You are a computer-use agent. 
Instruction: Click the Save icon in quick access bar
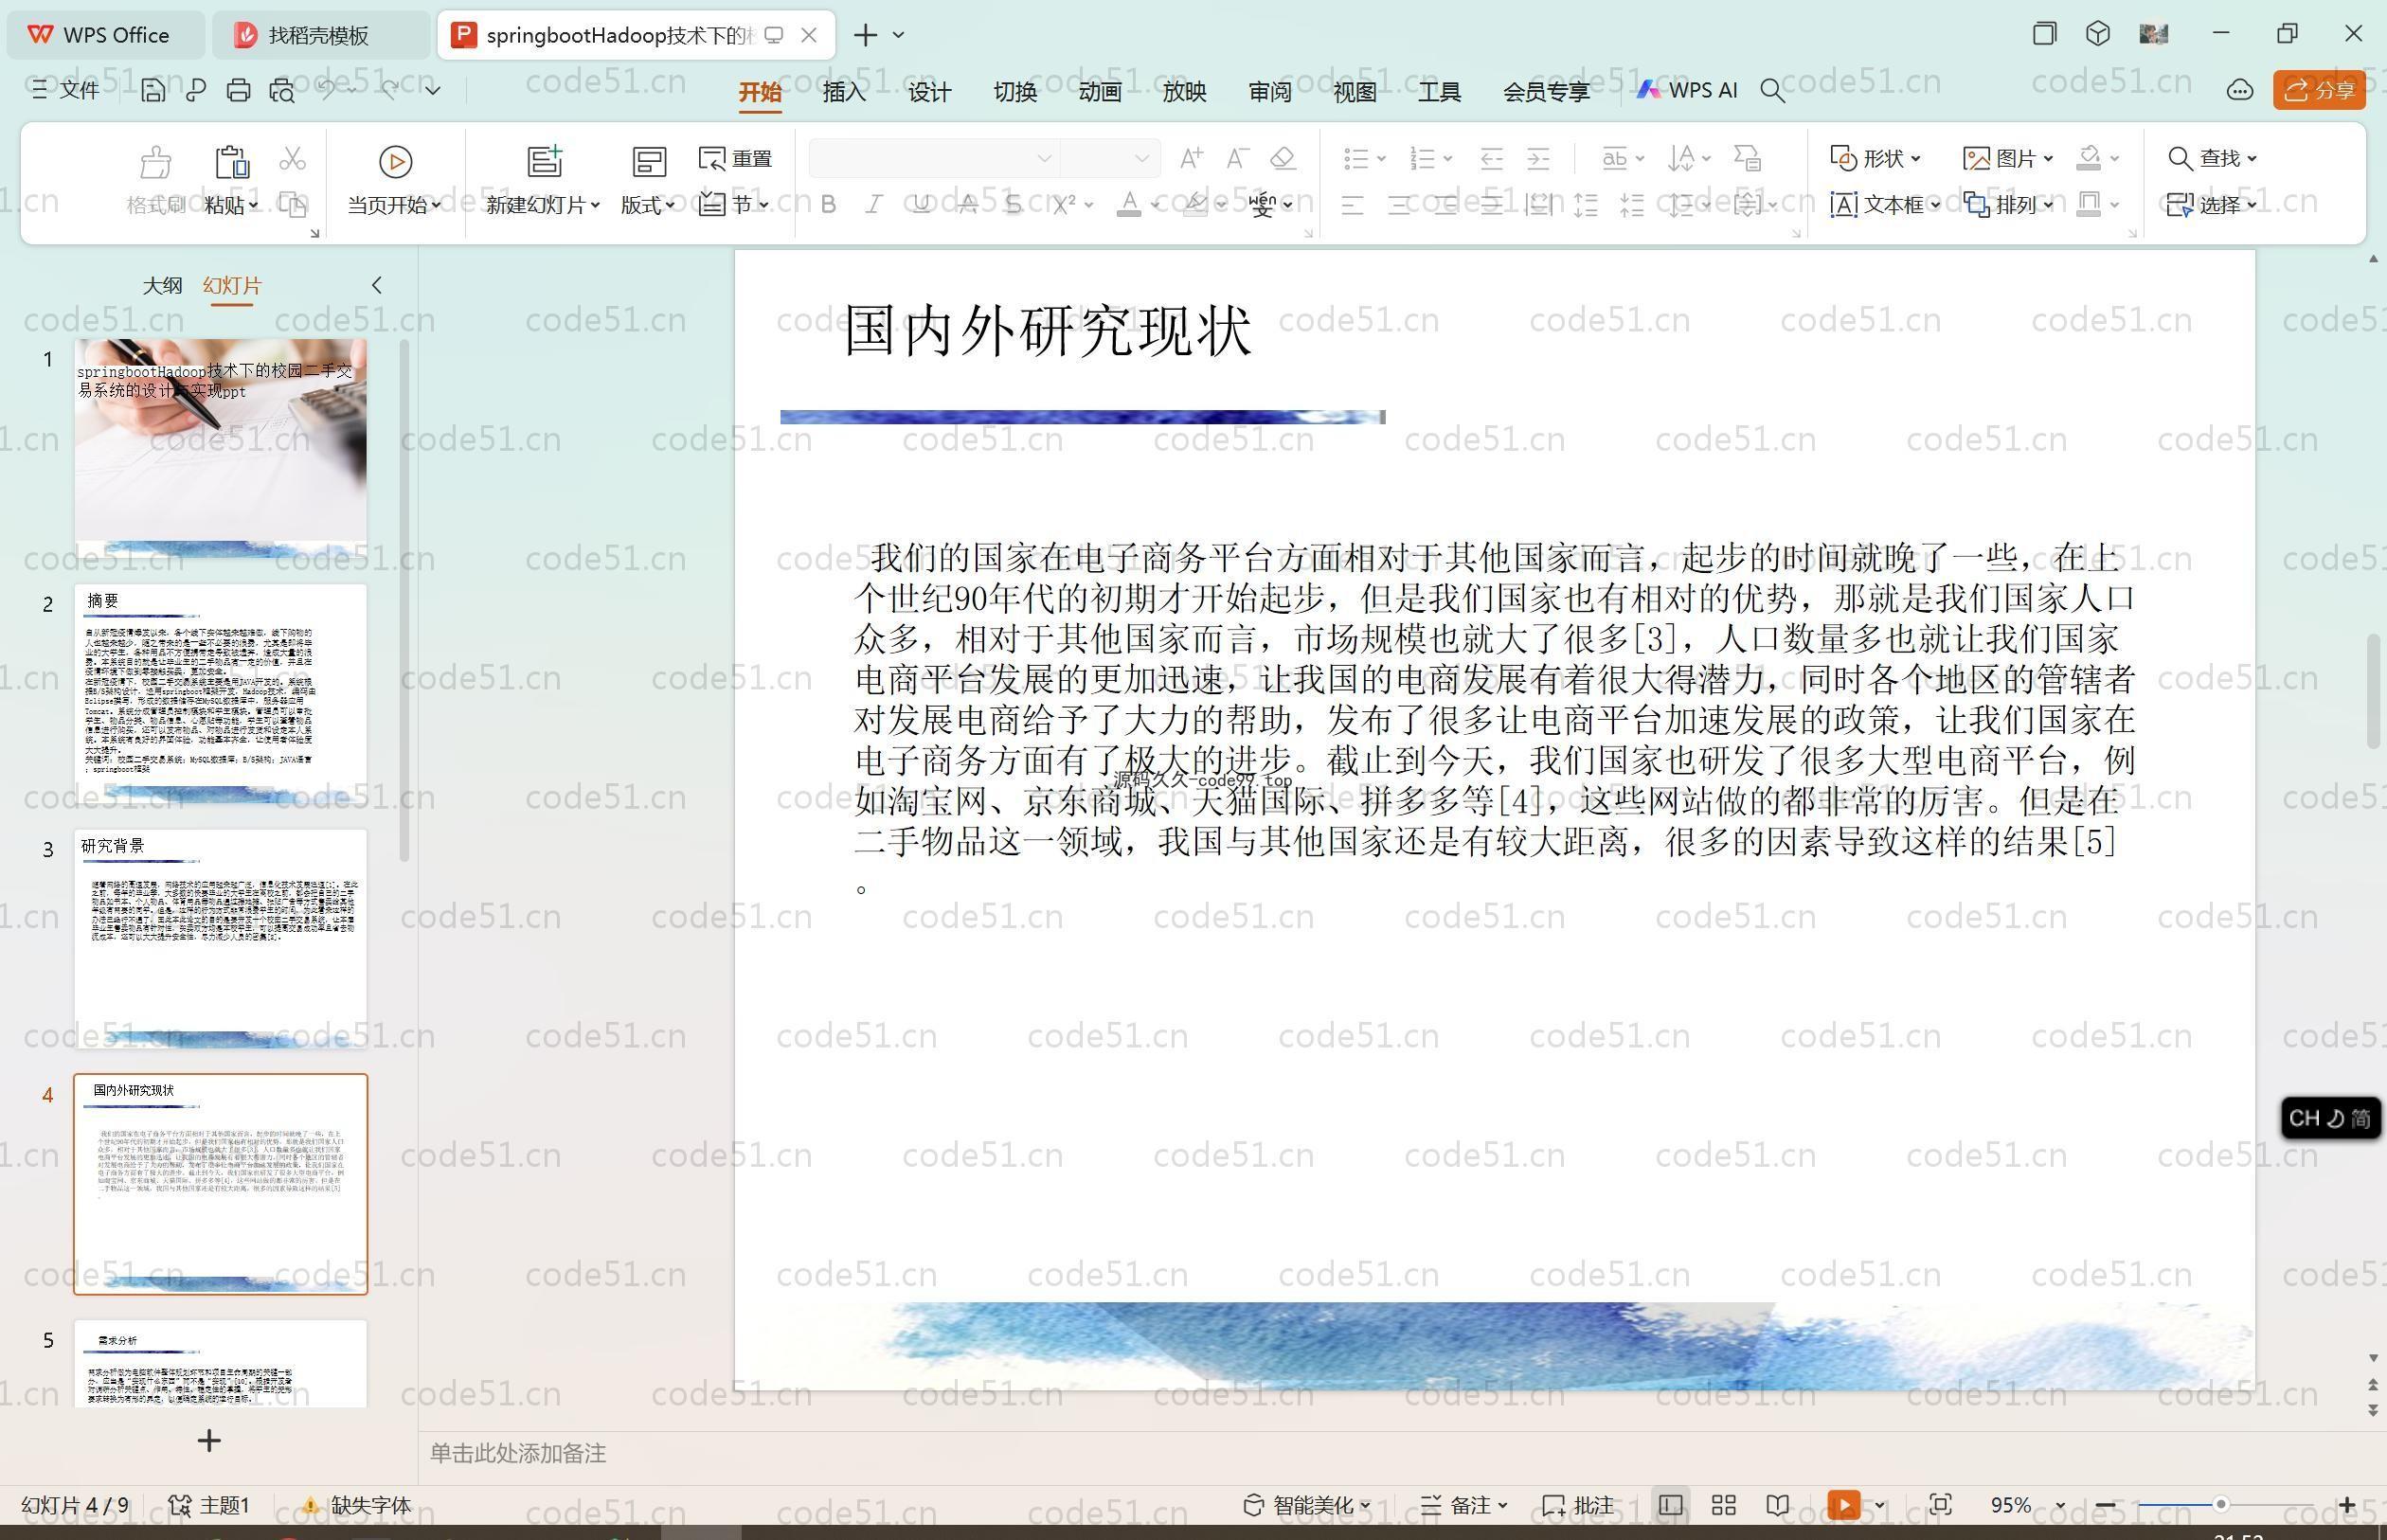point(153,90)
